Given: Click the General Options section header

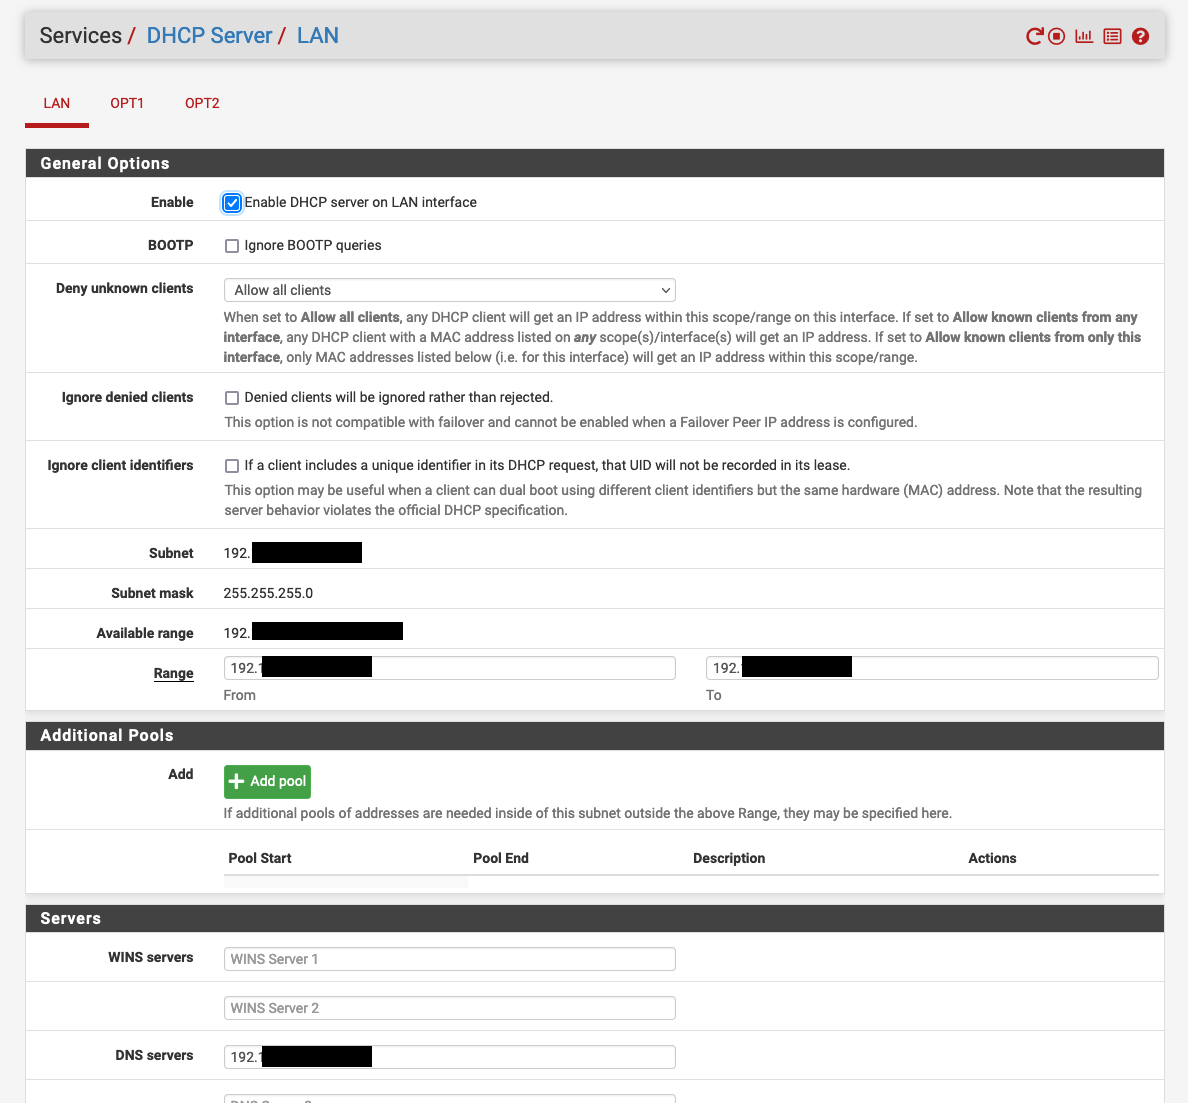Looking at the screenshot, I should [x=595, y=164].
